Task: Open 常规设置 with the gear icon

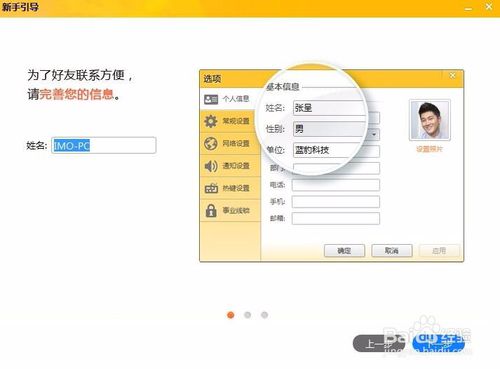Action: [230, 121]
